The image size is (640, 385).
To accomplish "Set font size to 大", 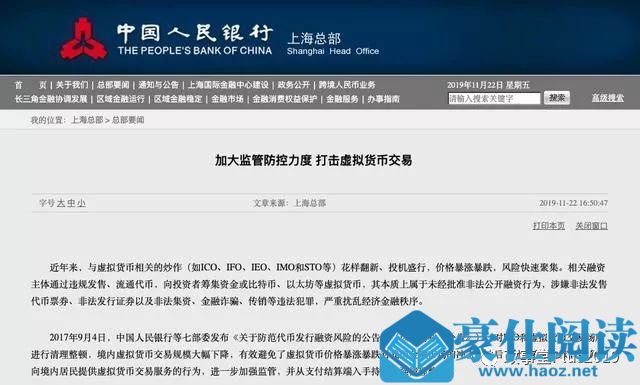I will point(61,203).
